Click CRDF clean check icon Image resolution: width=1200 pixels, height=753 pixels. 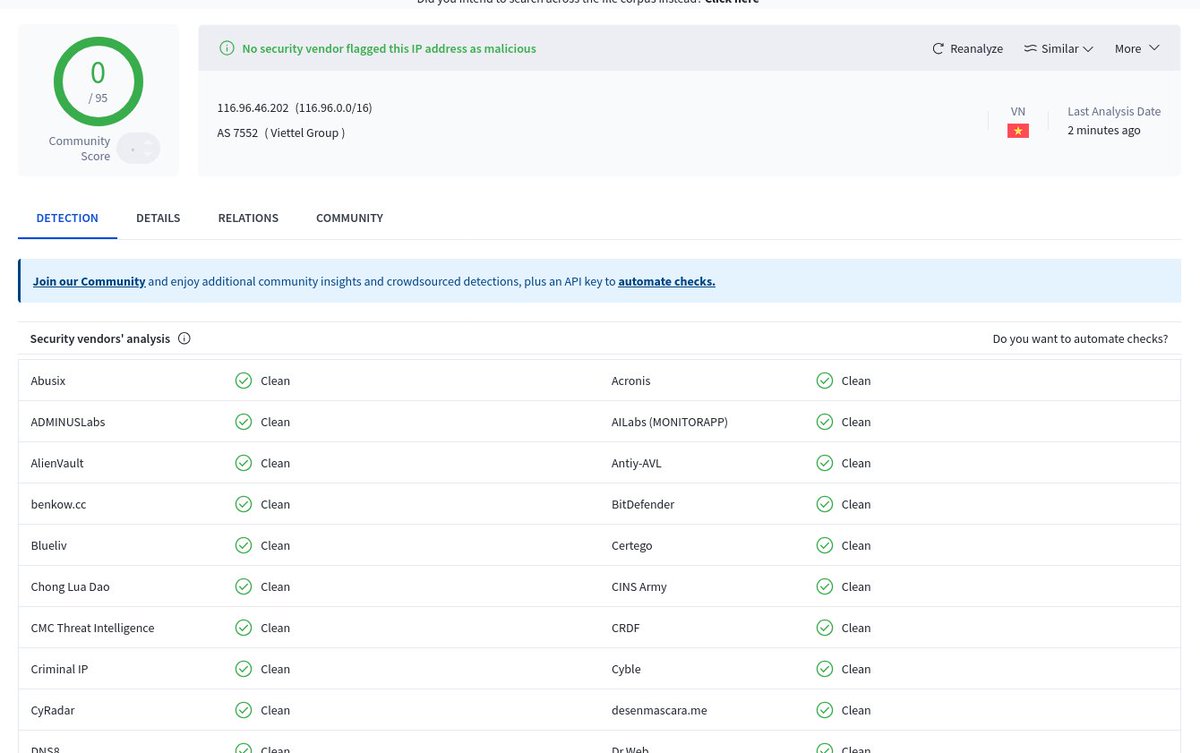coord(824,628)
